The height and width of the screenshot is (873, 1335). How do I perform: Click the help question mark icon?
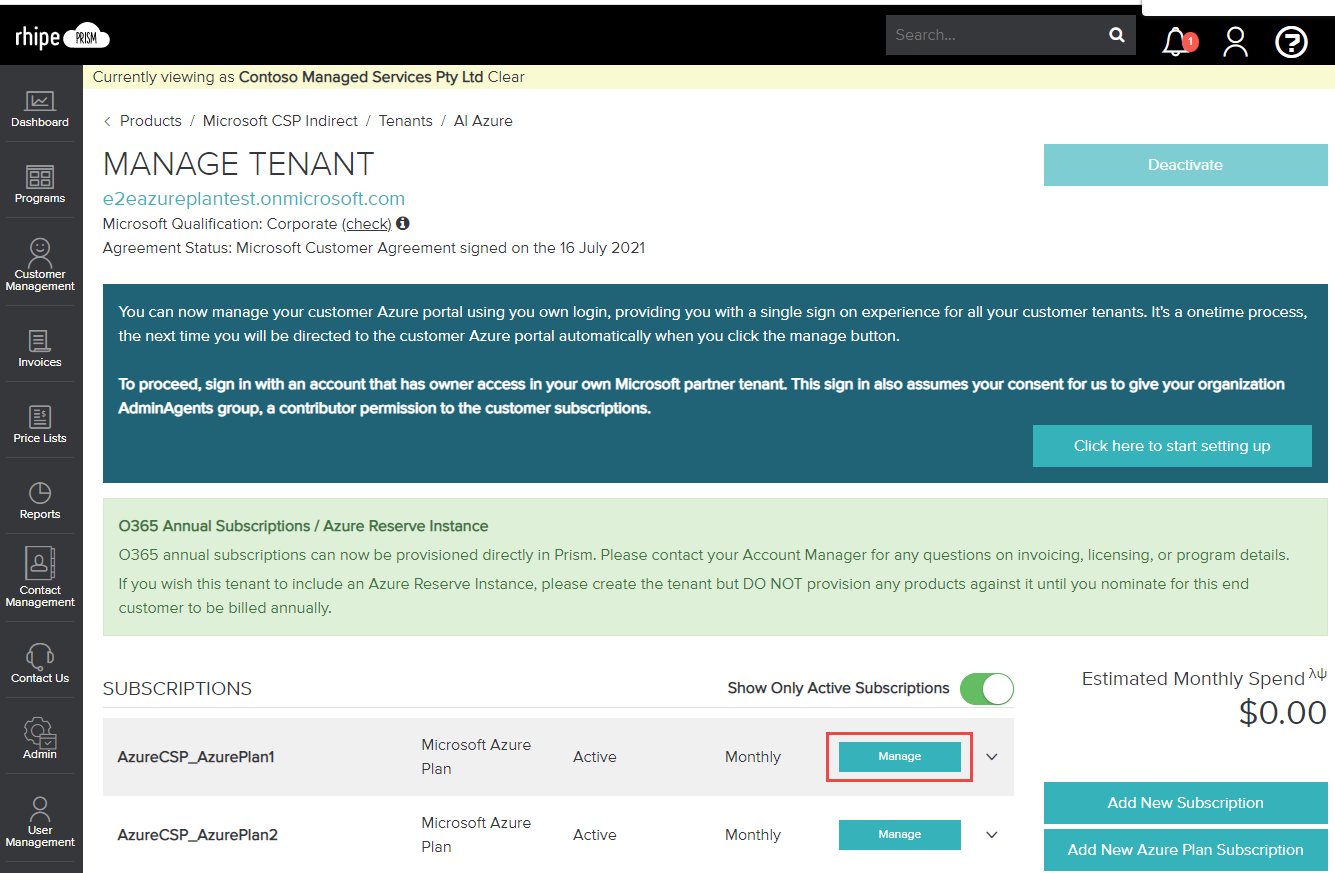[1291, 41]
